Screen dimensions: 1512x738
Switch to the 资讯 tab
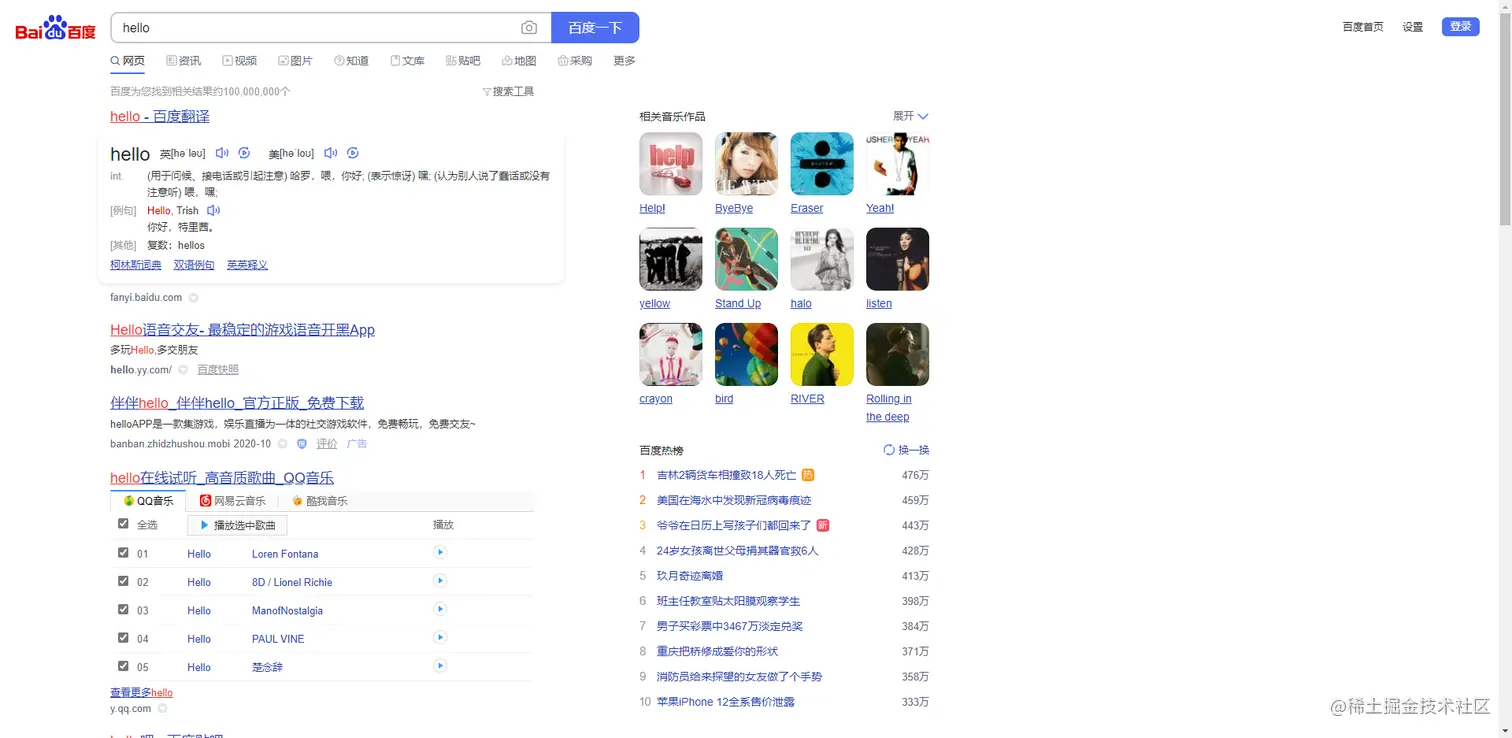pyautogui.click(x=183, y=61)
